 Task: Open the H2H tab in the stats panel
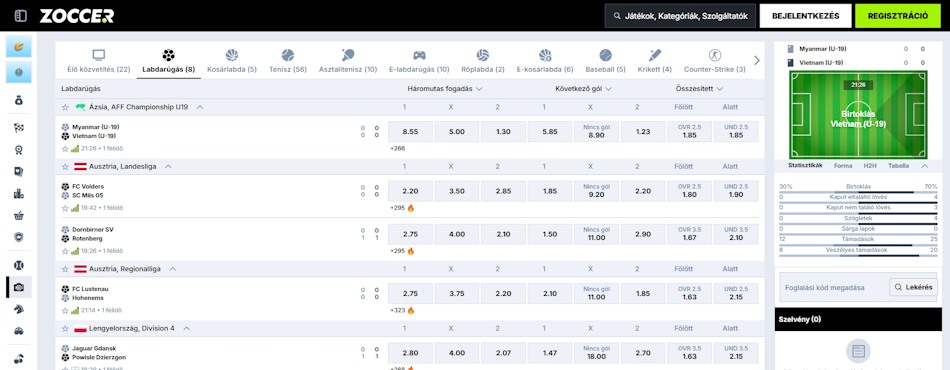click(x=870, y=165)
